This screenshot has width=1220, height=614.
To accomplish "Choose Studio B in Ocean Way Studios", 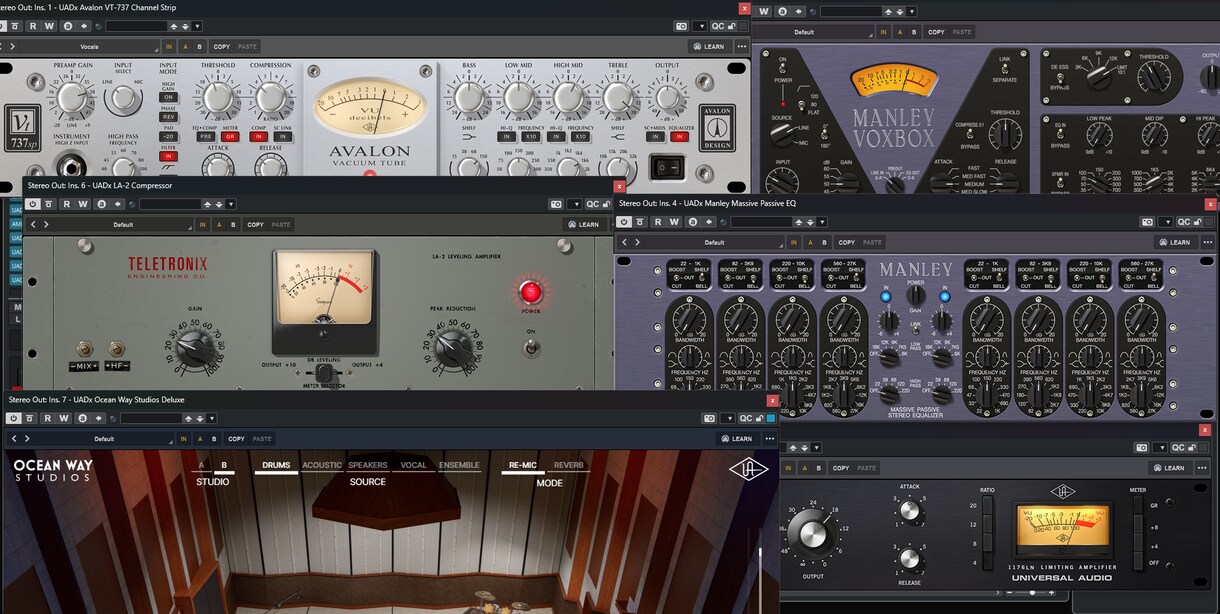I will [x=224, y=465].
